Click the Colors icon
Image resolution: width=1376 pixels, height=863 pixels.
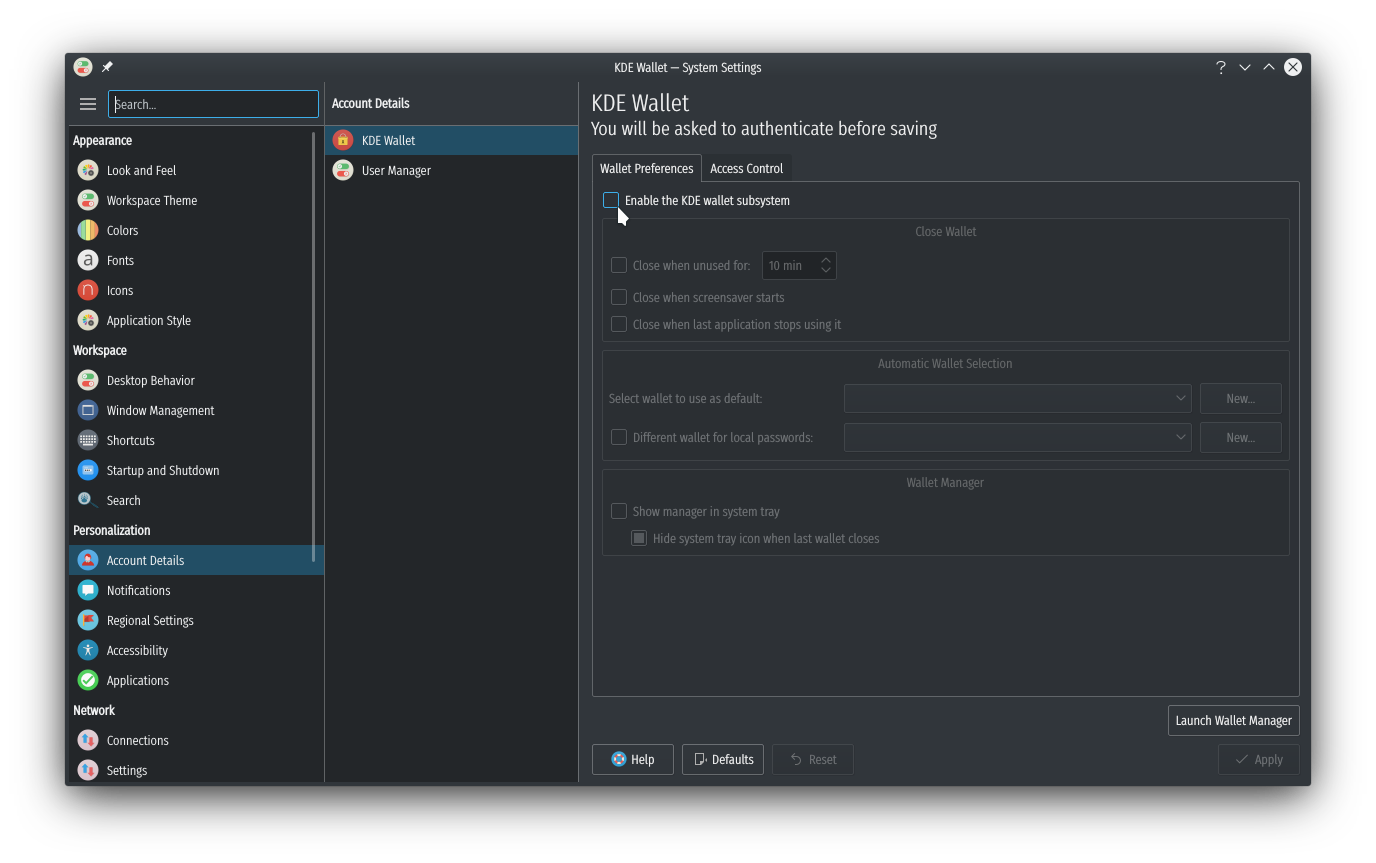(88, 230)
